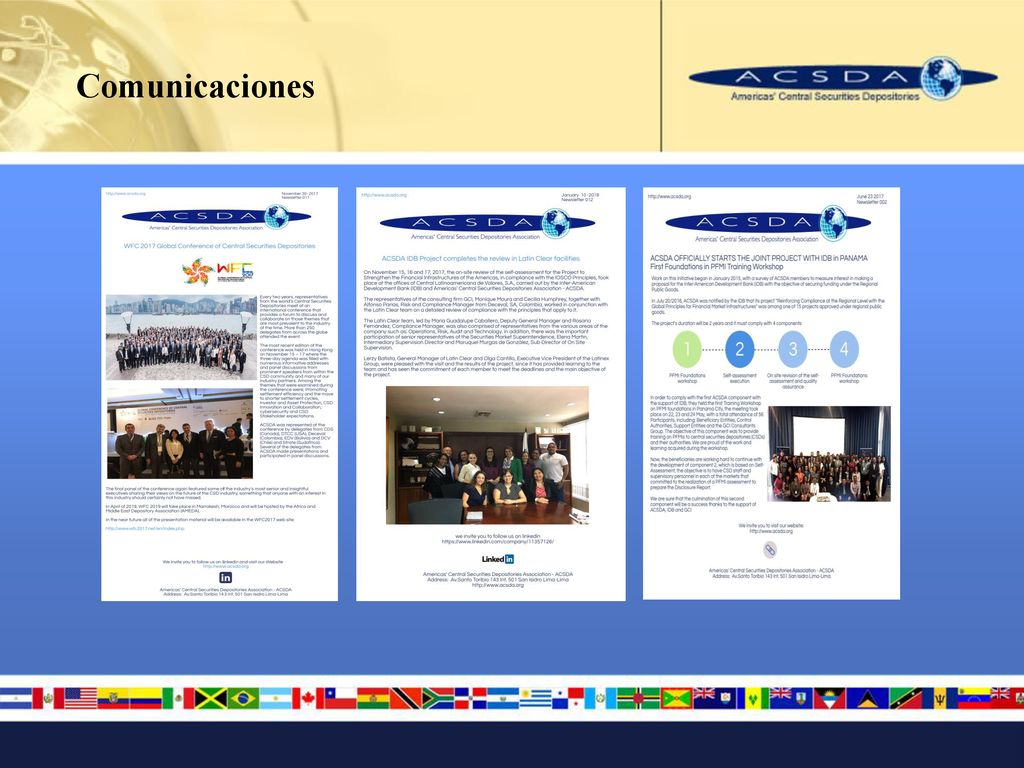Image resolution: width=1024 pixels, height=768 pixels.
Task: Click the Ecuador flag
Action: 113,698
